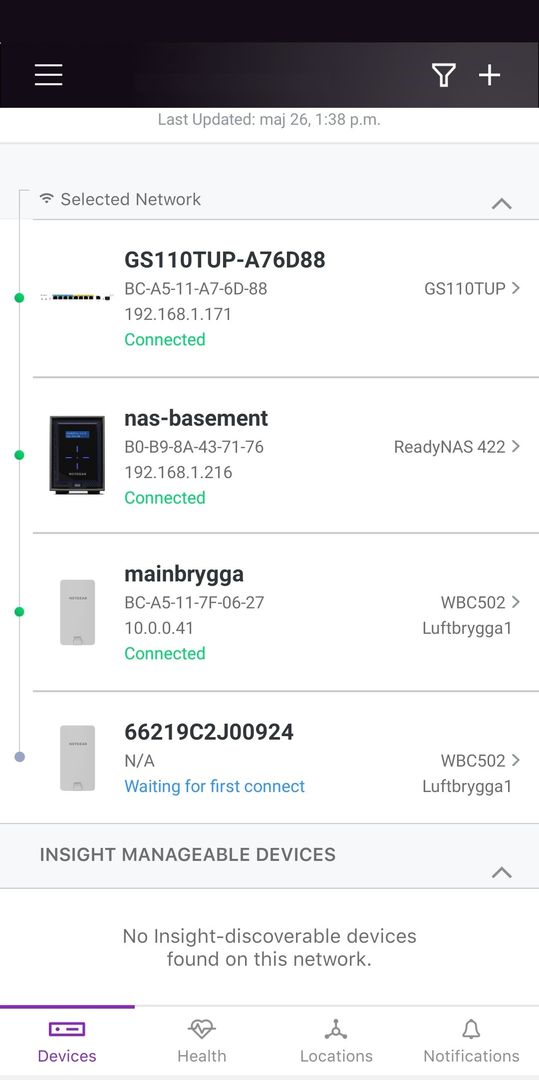539x1080 pixels.
Task: Tap the Locations network icon
Action: pos(336,1029)
